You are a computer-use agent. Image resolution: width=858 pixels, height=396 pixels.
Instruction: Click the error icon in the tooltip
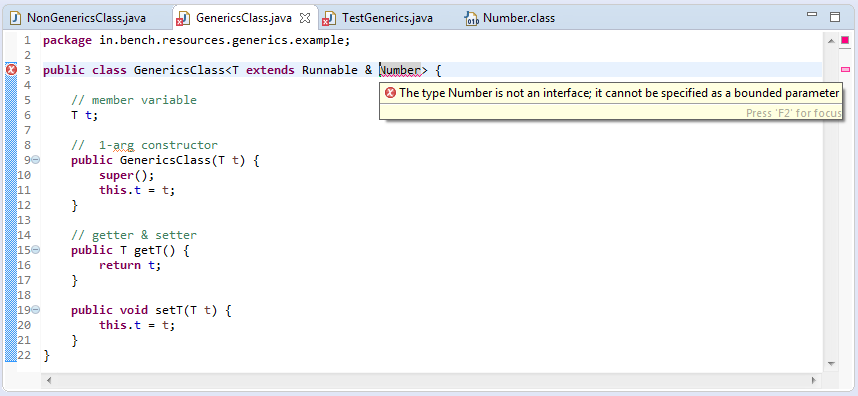[390, 93]
